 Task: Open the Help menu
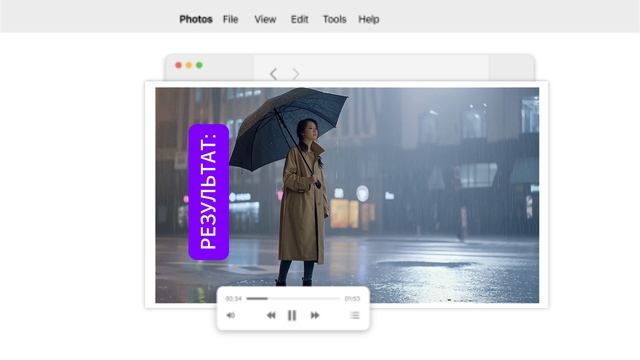pyautogui.click(x=369, y=19)
